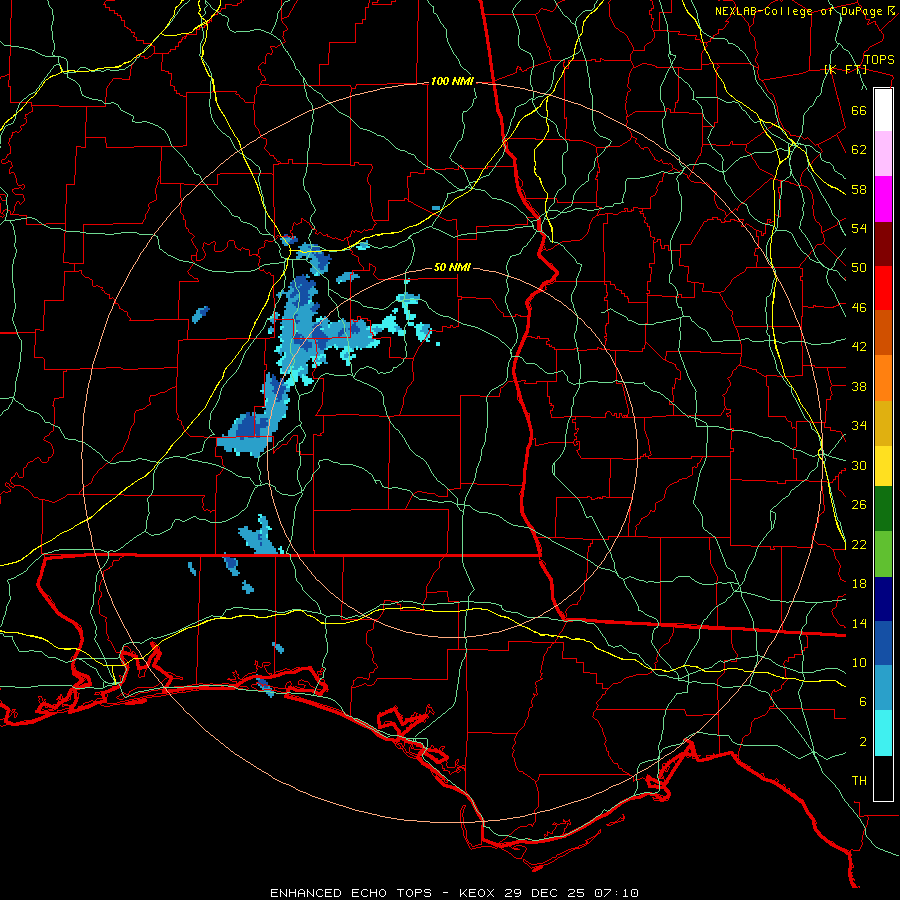Viewport: 900px width, 900px height.
Task: Click the 'TH' legend threshold label
Action: (859, 781)
